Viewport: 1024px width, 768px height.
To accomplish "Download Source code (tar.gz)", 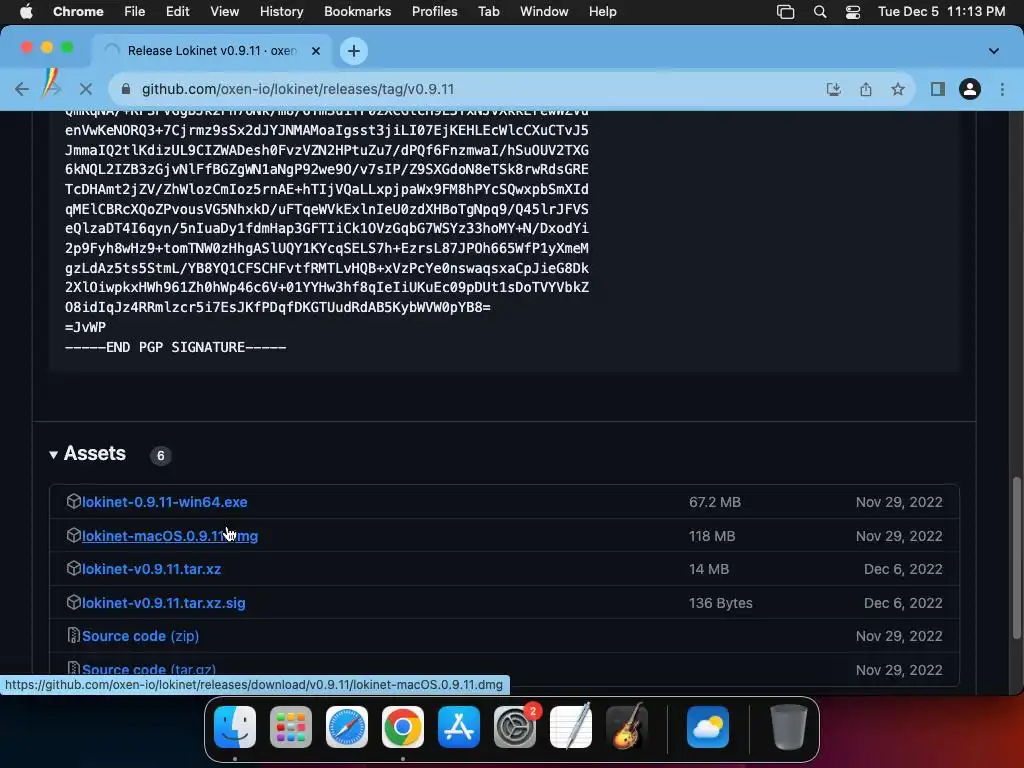I will 149,670.
